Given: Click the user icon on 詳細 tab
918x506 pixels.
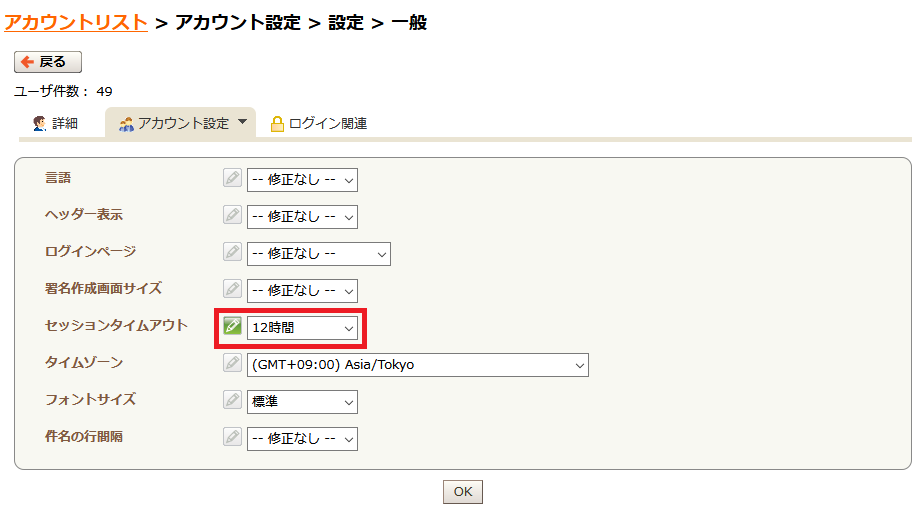Looking at the screenshot, I should pyautogui.click(x=40, y=123).
